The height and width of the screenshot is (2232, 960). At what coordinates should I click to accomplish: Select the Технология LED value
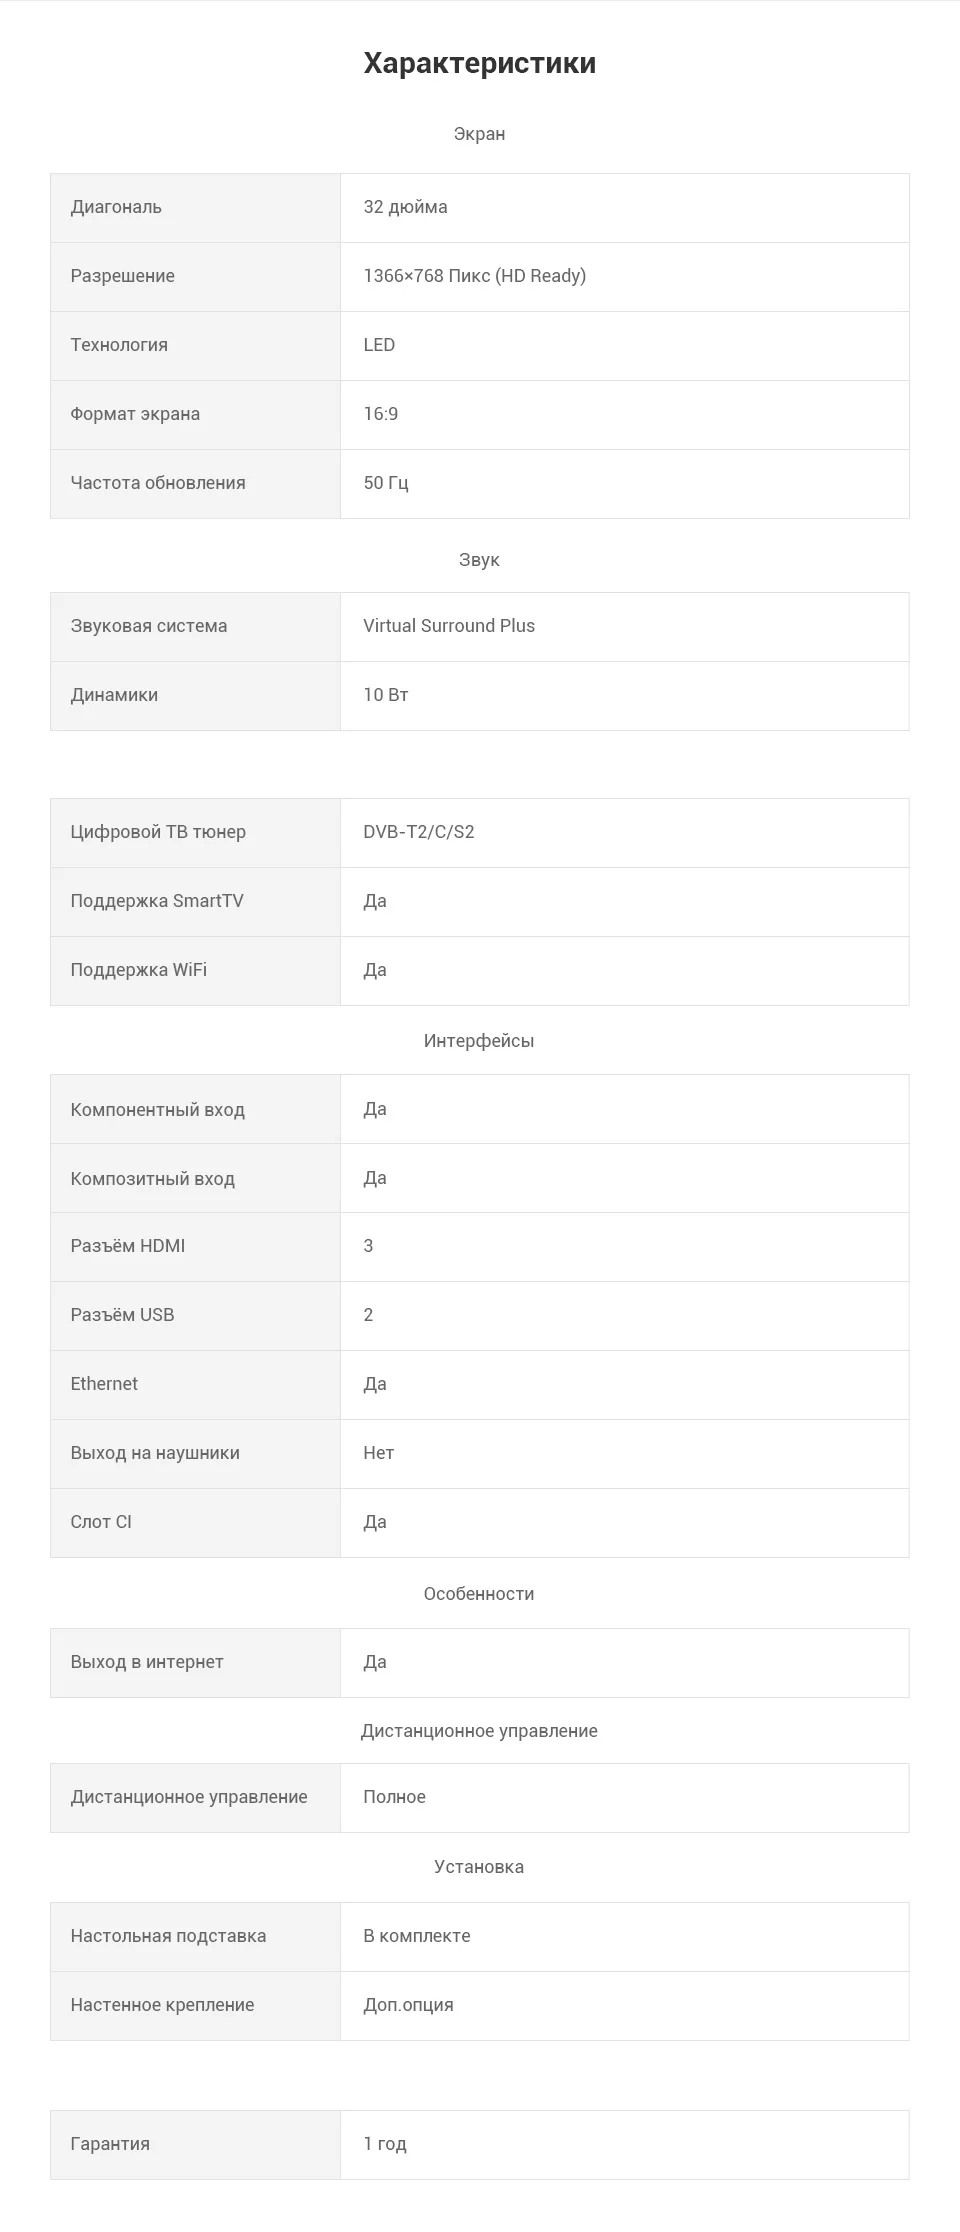tap(379, 345)
